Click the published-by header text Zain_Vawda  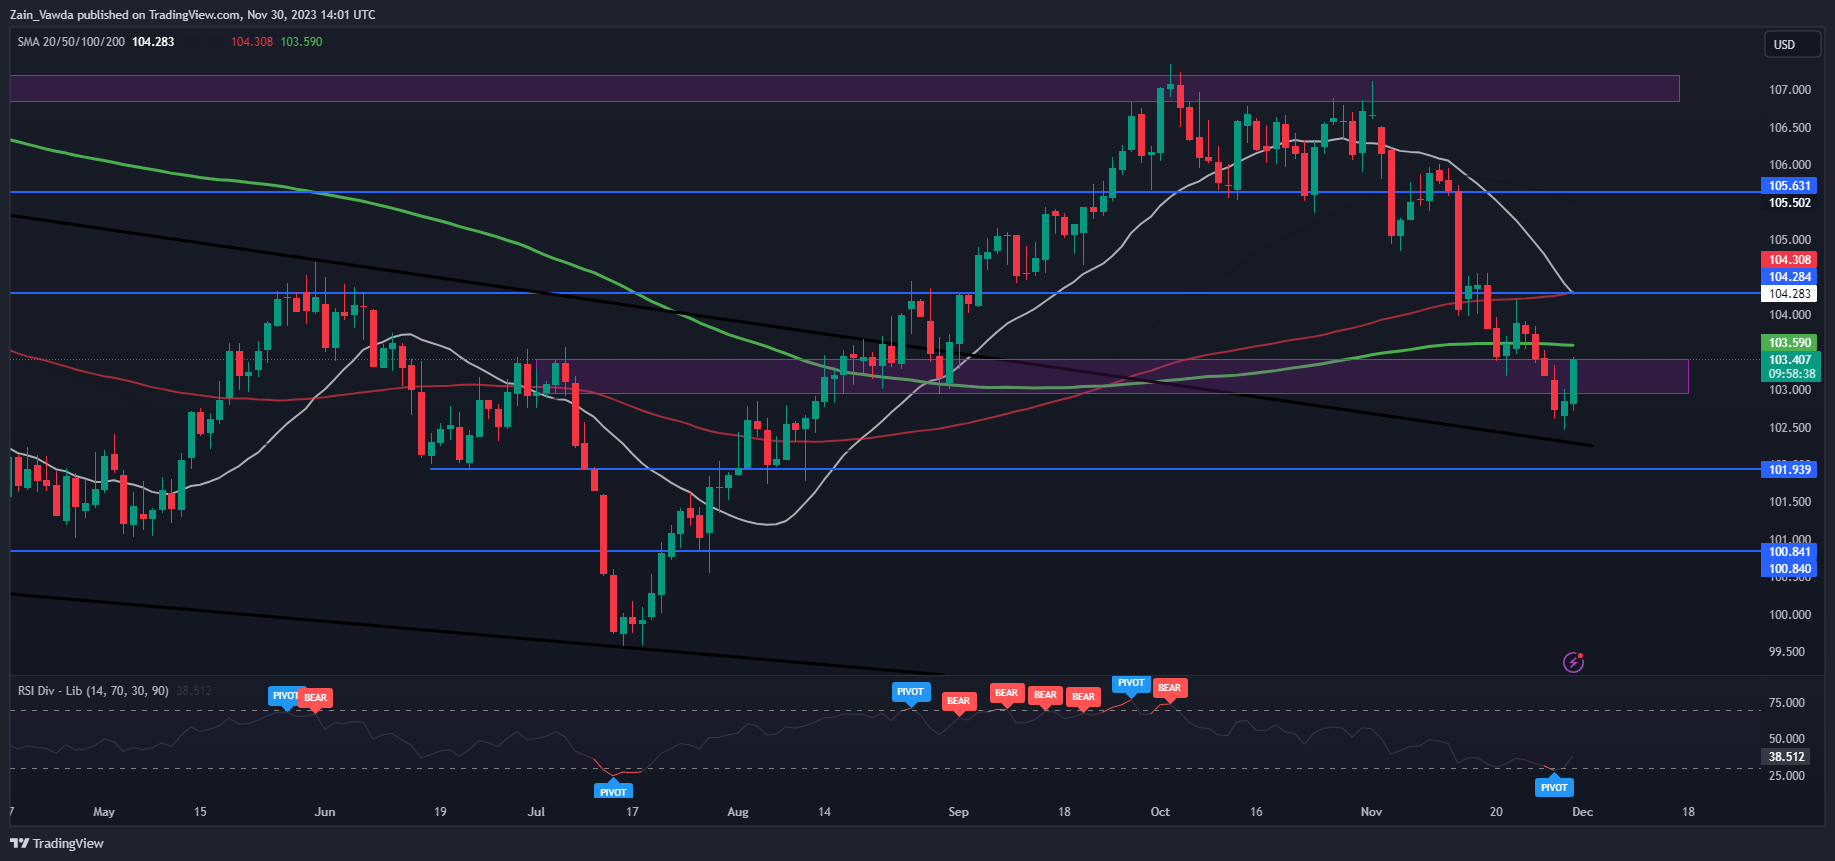tap(42, 15)
